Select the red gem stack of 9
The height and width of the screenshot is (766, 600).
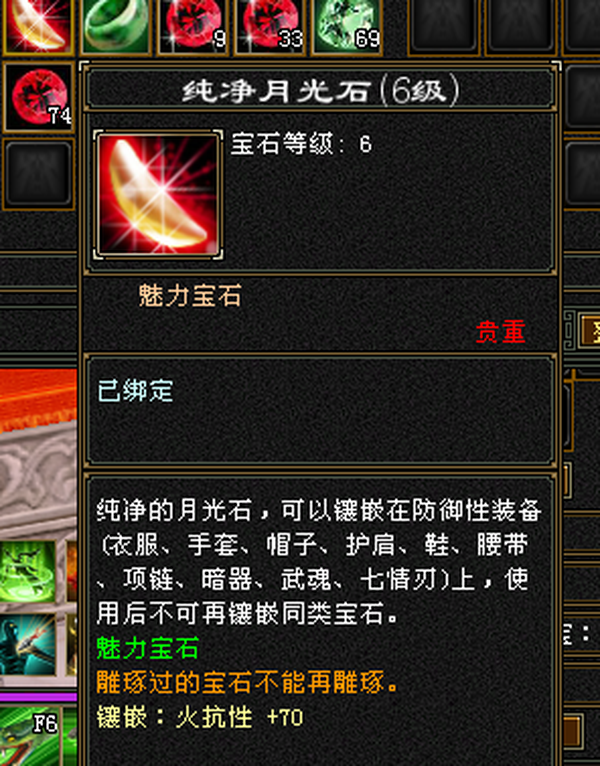(193, 25)
